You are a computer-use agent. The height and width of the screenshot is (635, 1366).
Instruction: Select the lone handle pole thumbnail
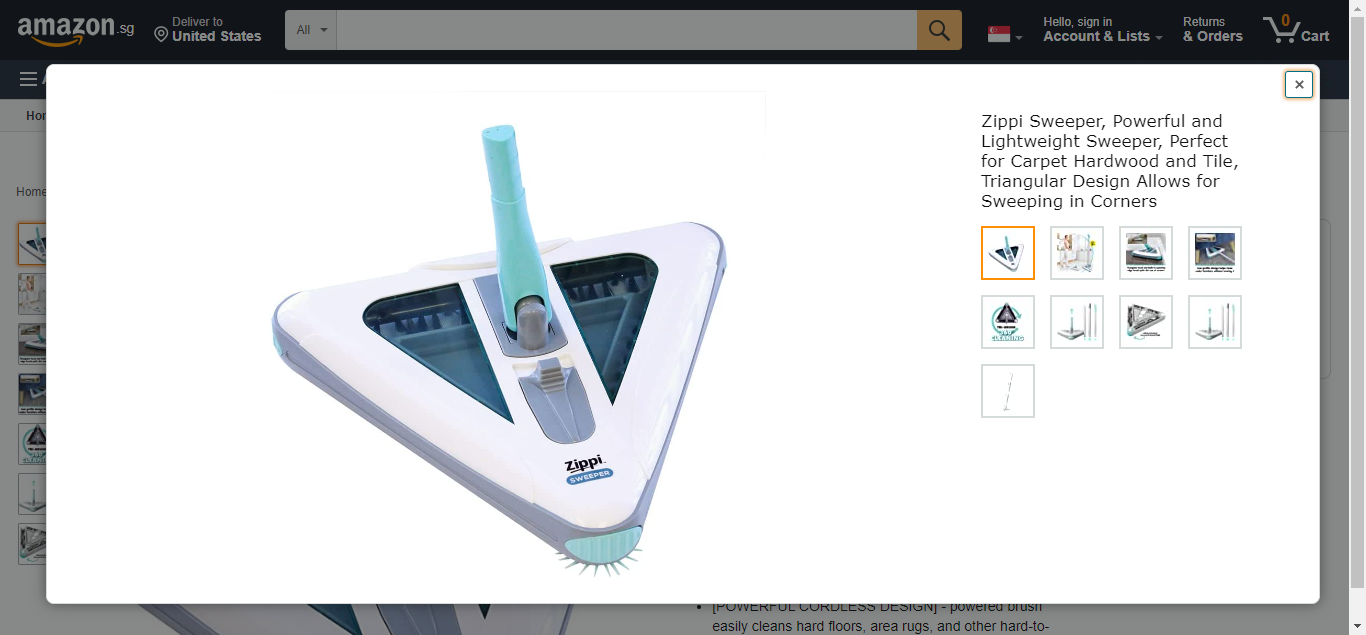[x=1008, y=391]
